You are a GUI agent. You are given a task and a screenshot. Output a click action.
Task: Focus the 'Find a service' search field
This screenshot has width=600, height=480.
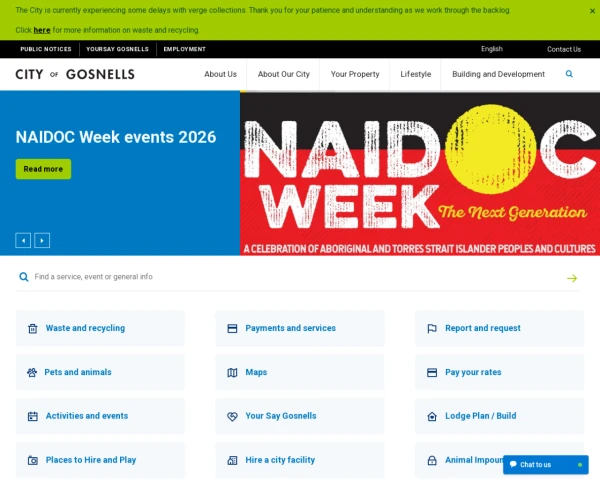pos(298,277)
